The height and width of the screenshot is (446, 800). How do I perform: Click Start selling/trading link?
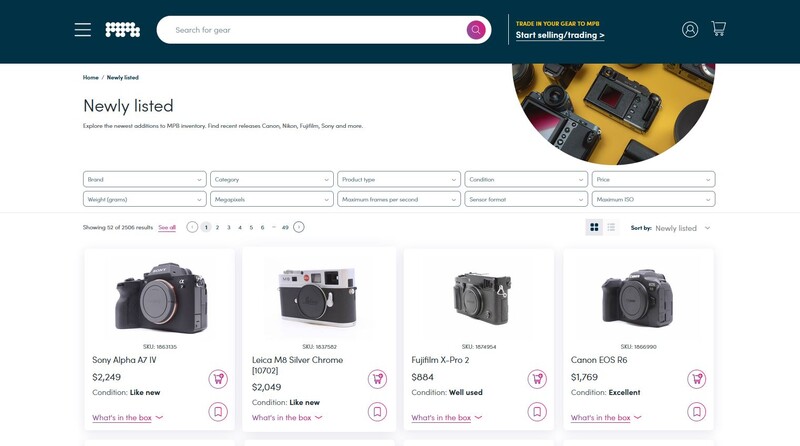560,35
